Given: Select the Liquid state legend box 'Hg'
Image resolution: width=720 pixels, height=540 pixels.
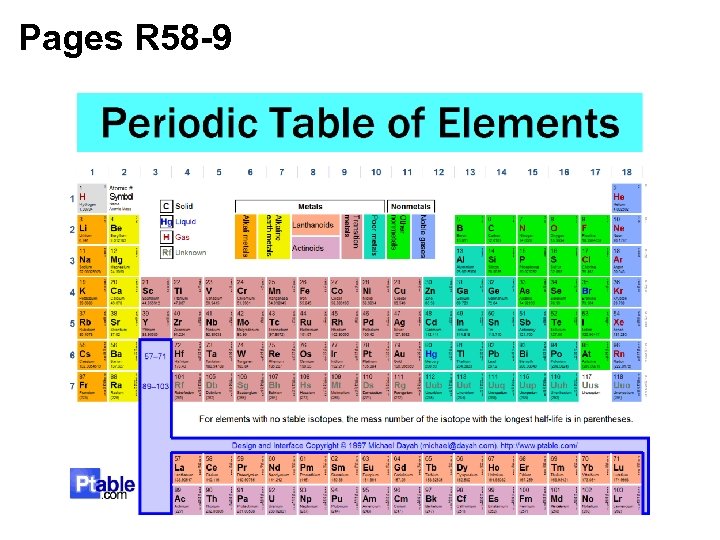Looking at the screenshot, I should [166, 222].
